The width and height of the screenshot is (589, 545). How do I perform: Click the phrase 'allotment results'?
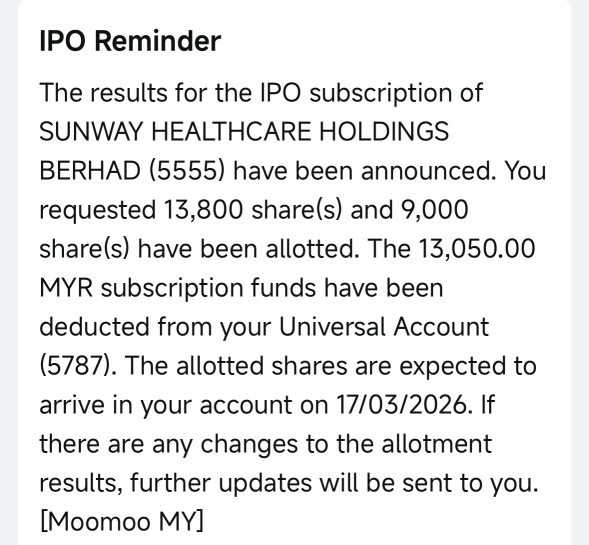tap(266, 463)
